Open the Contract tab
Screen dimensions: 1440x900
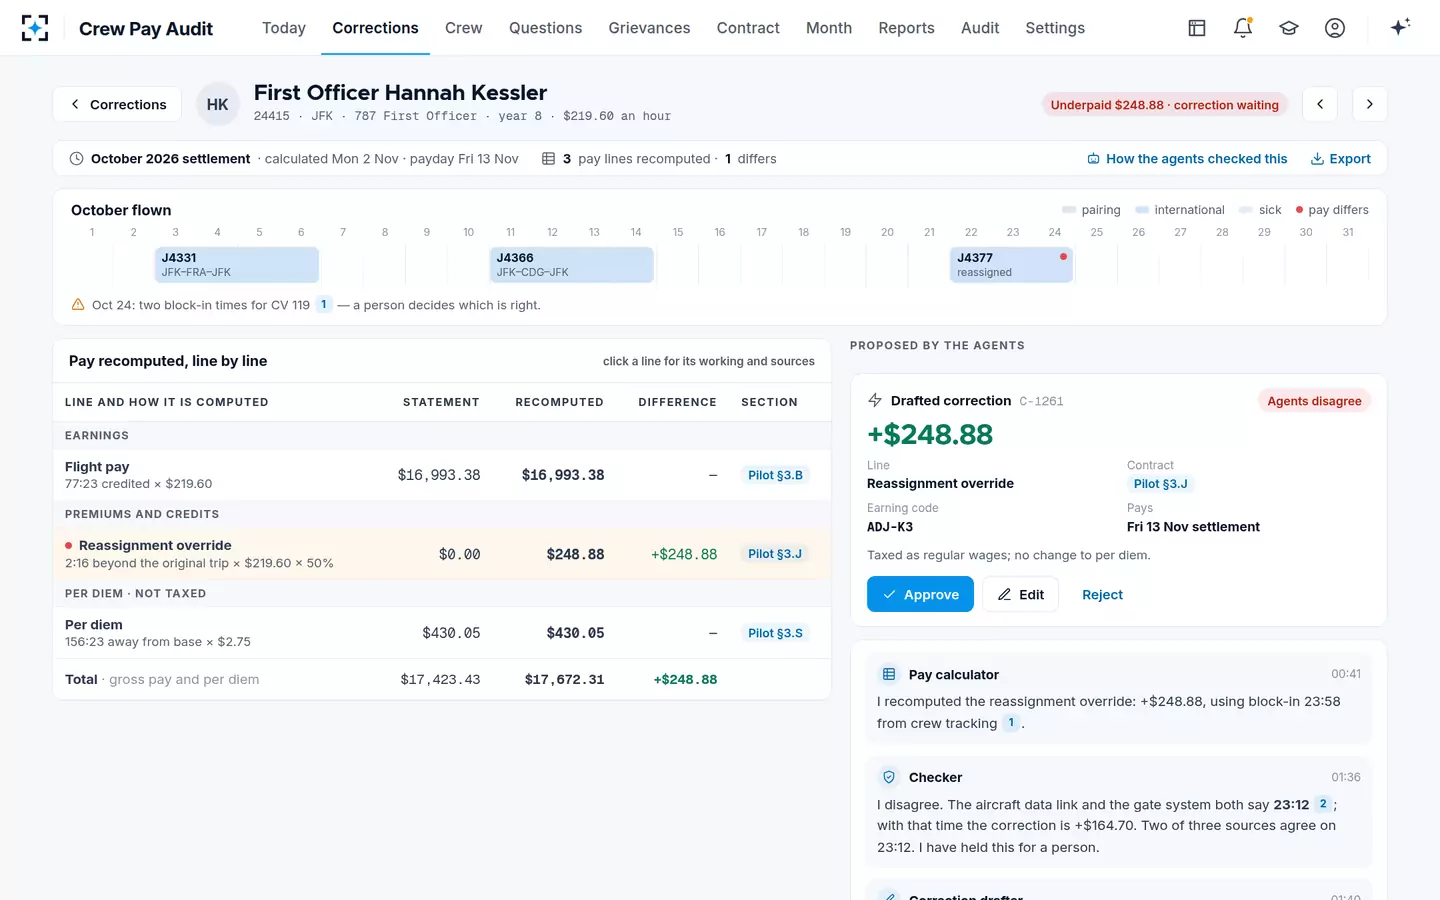tap(748, 28)
